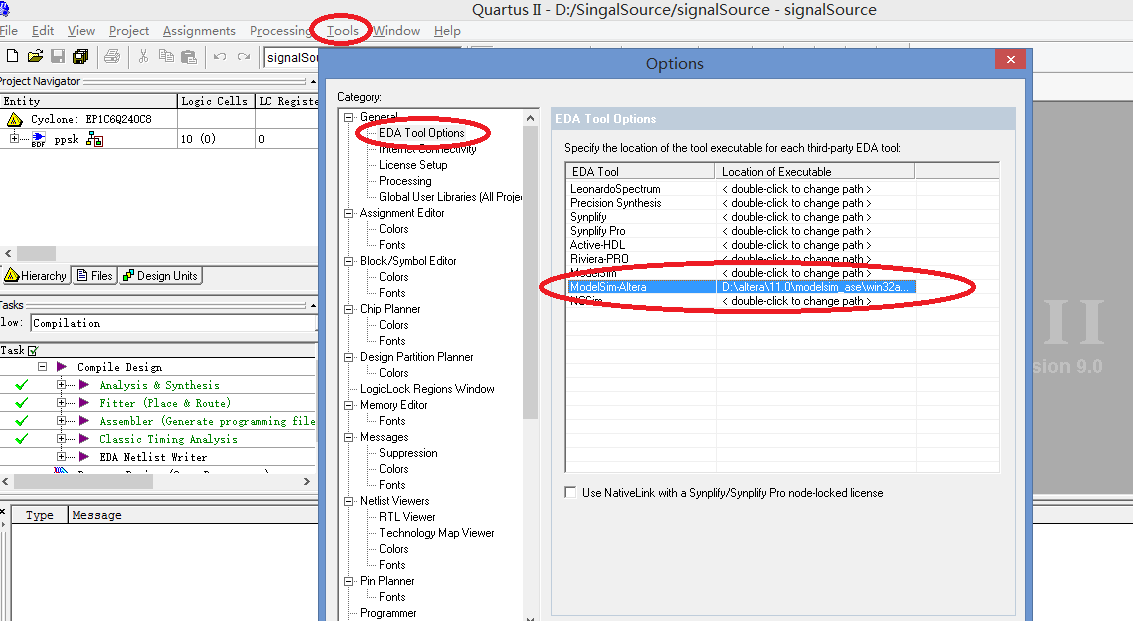Viewport: 1133px width, 621px height.
Task: Click the Project Navigator left scroll arrow
Action: (8, 254)
